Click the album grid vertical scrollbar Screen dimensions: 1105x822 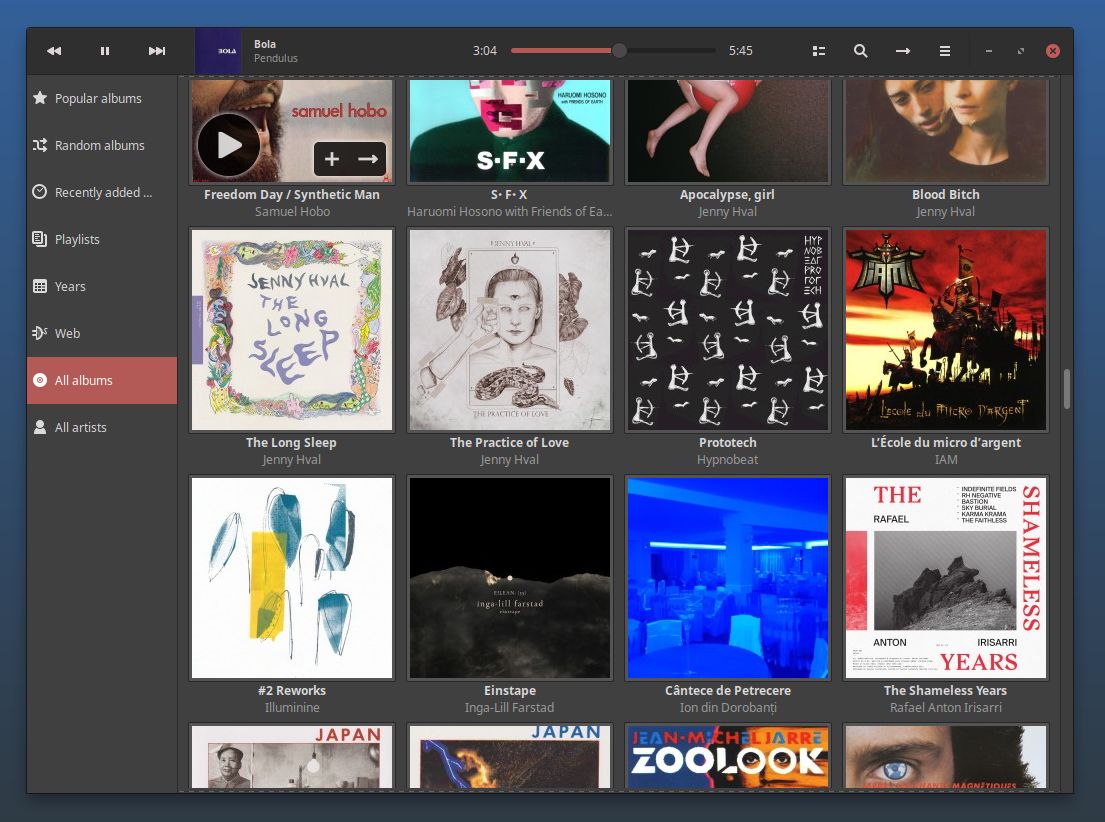point(1067,388)
